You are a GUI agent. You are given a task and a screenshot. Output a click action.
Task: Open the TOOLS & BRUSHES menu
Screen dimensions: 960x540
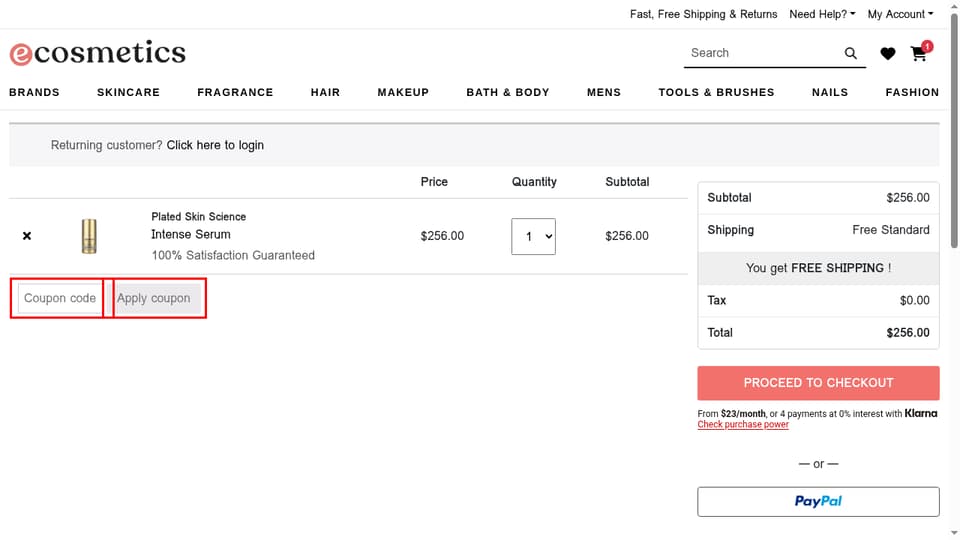[x=716, y=92]
